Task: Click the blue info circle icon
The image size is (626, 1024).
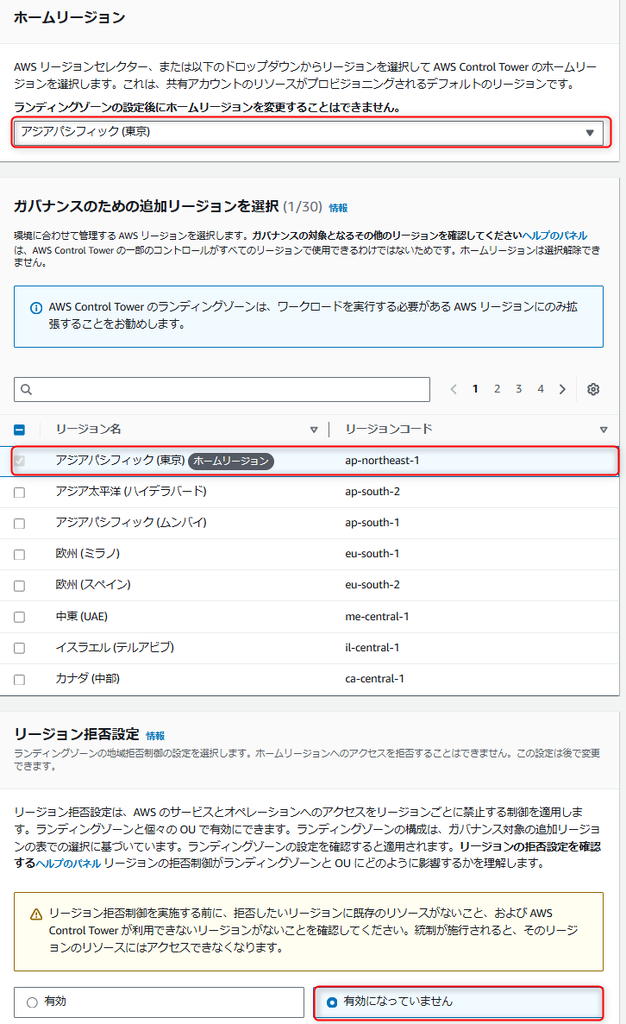Action: (x=37, y=308)
